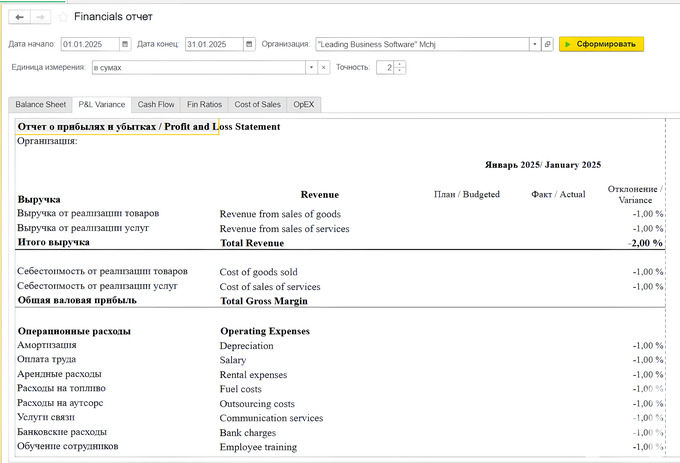This screenshot has width=680, height=463.
Task: Select the Fin Ratios tab
Action: pos(205,104)
